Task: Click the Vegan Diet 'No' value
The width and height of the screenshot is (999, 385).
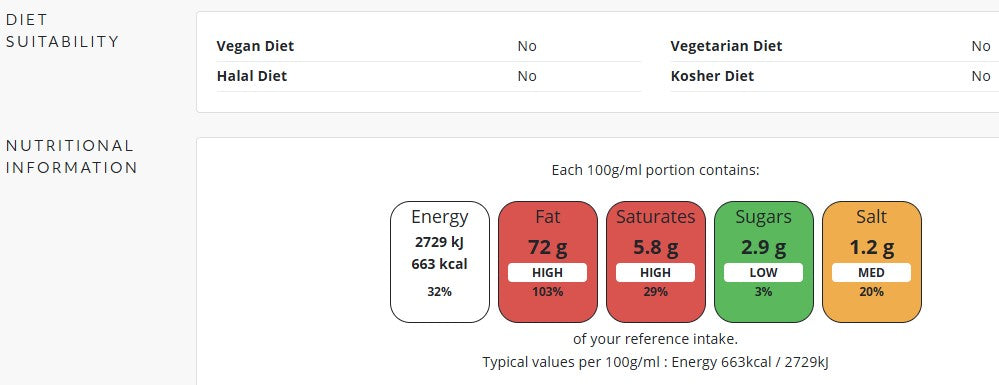Action: [527, 46]
